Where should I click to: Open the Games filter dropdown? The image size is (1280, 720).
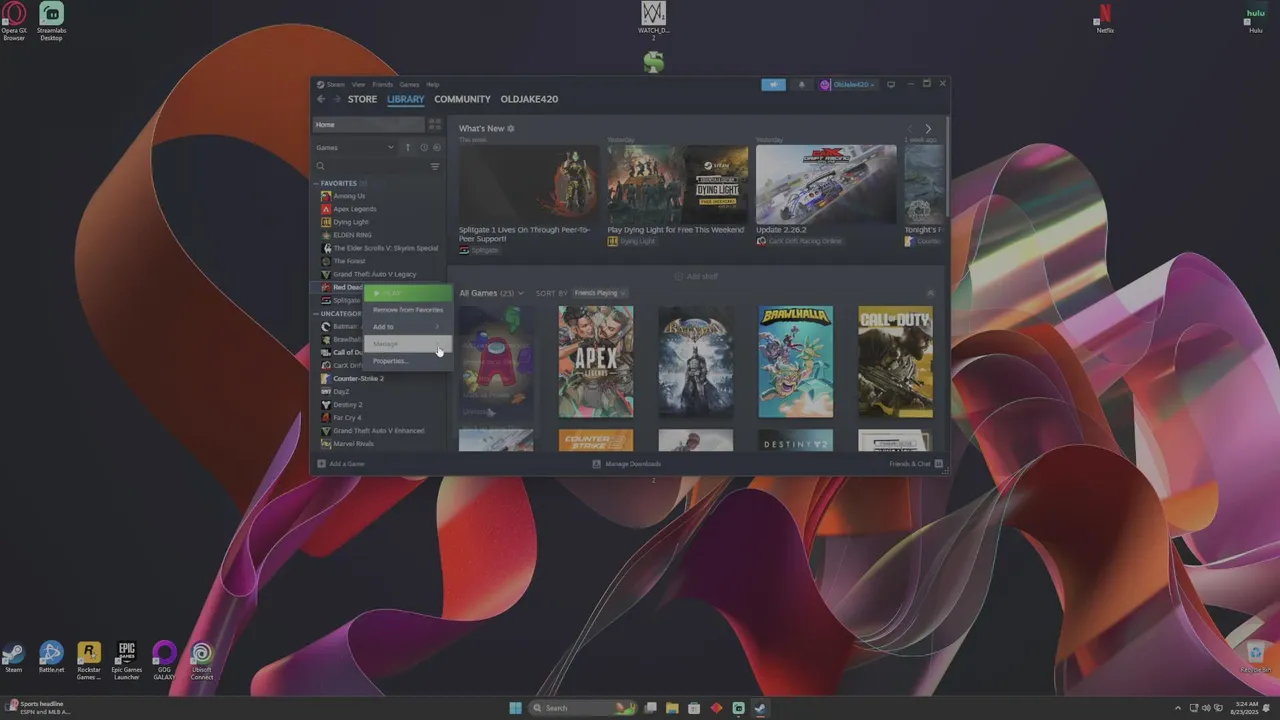(355, 148)
